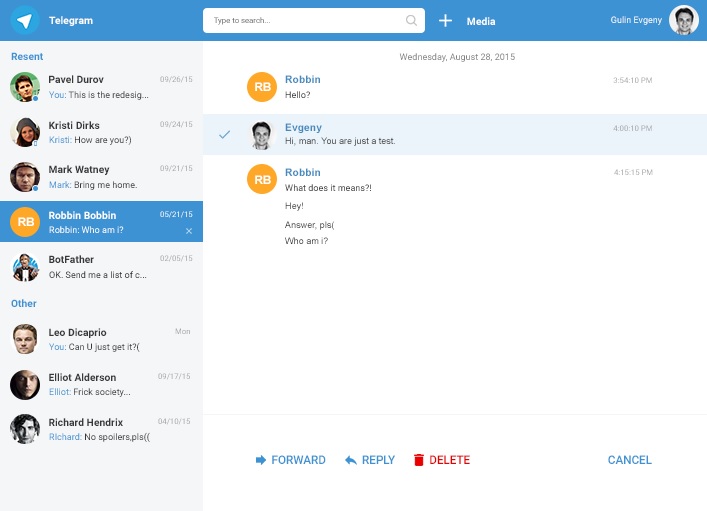
Task: Click Robbin sender name above 'What does it means?!'
Action: 303,172
